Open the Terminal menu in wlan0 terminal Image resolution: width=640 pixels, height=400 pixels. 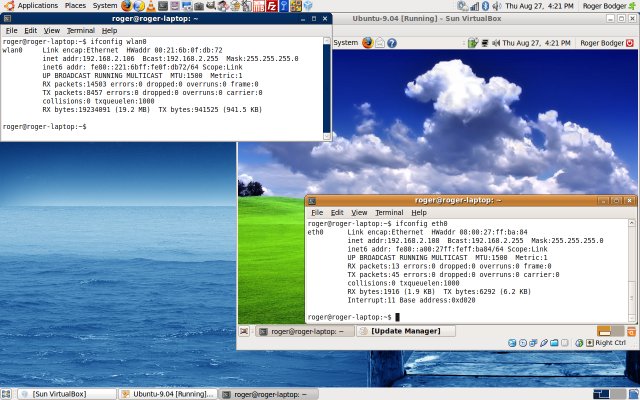coord(80,31)
